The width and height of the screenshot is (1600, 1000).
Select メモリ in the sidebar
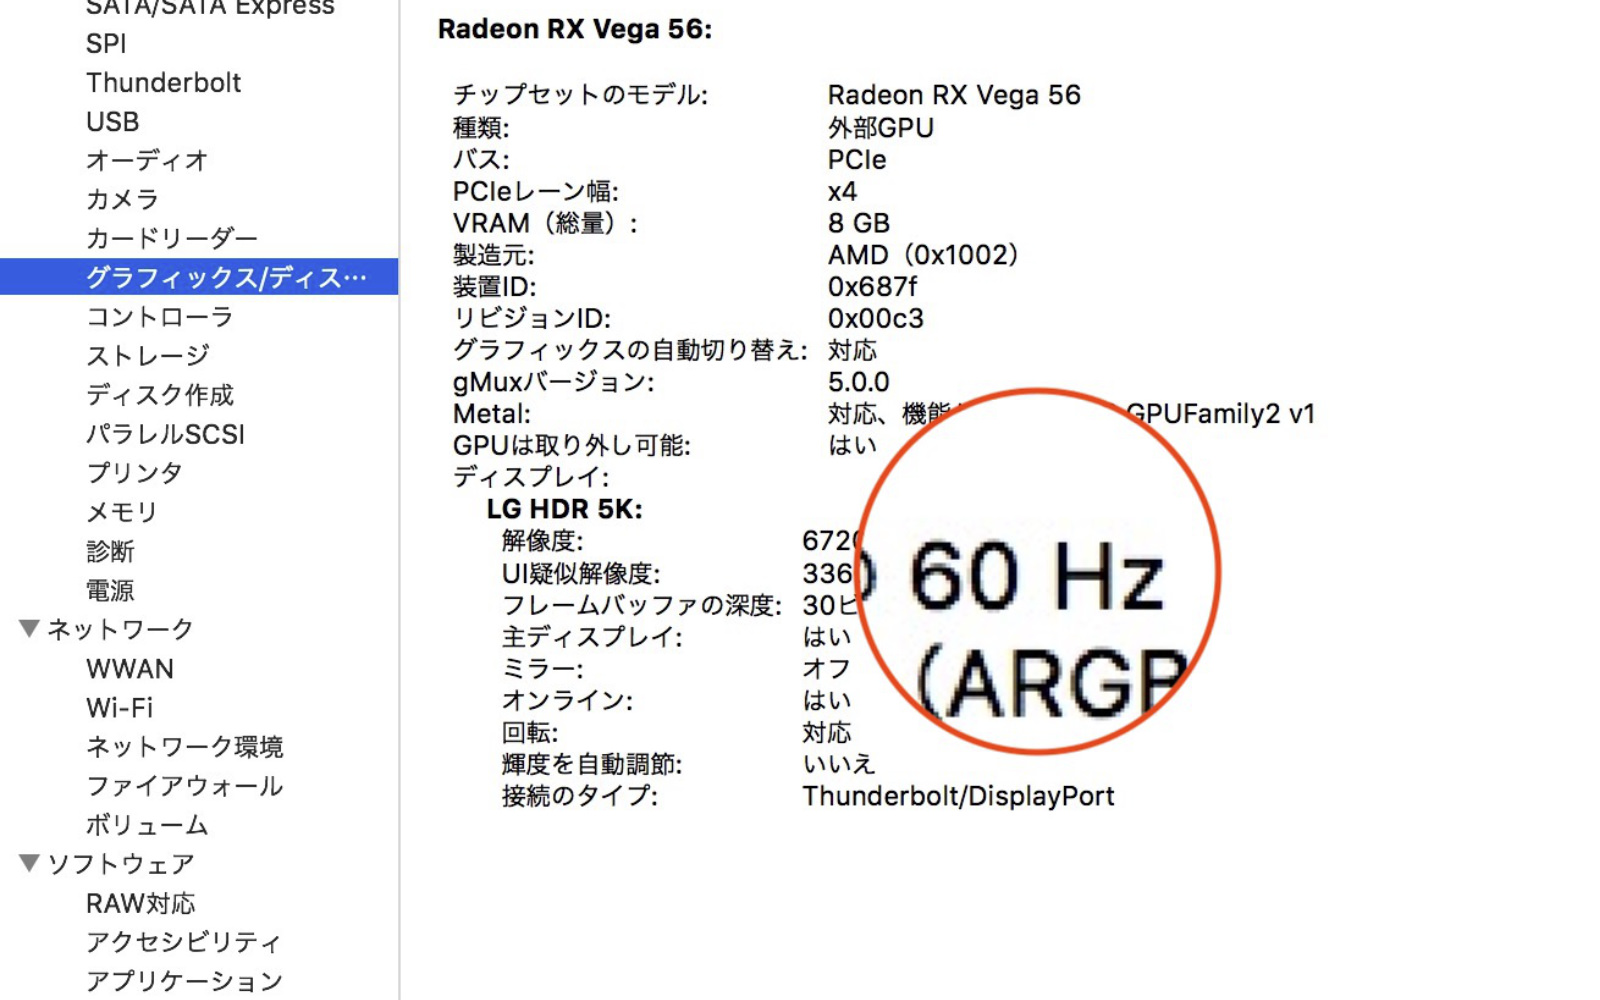click(122, 512)
